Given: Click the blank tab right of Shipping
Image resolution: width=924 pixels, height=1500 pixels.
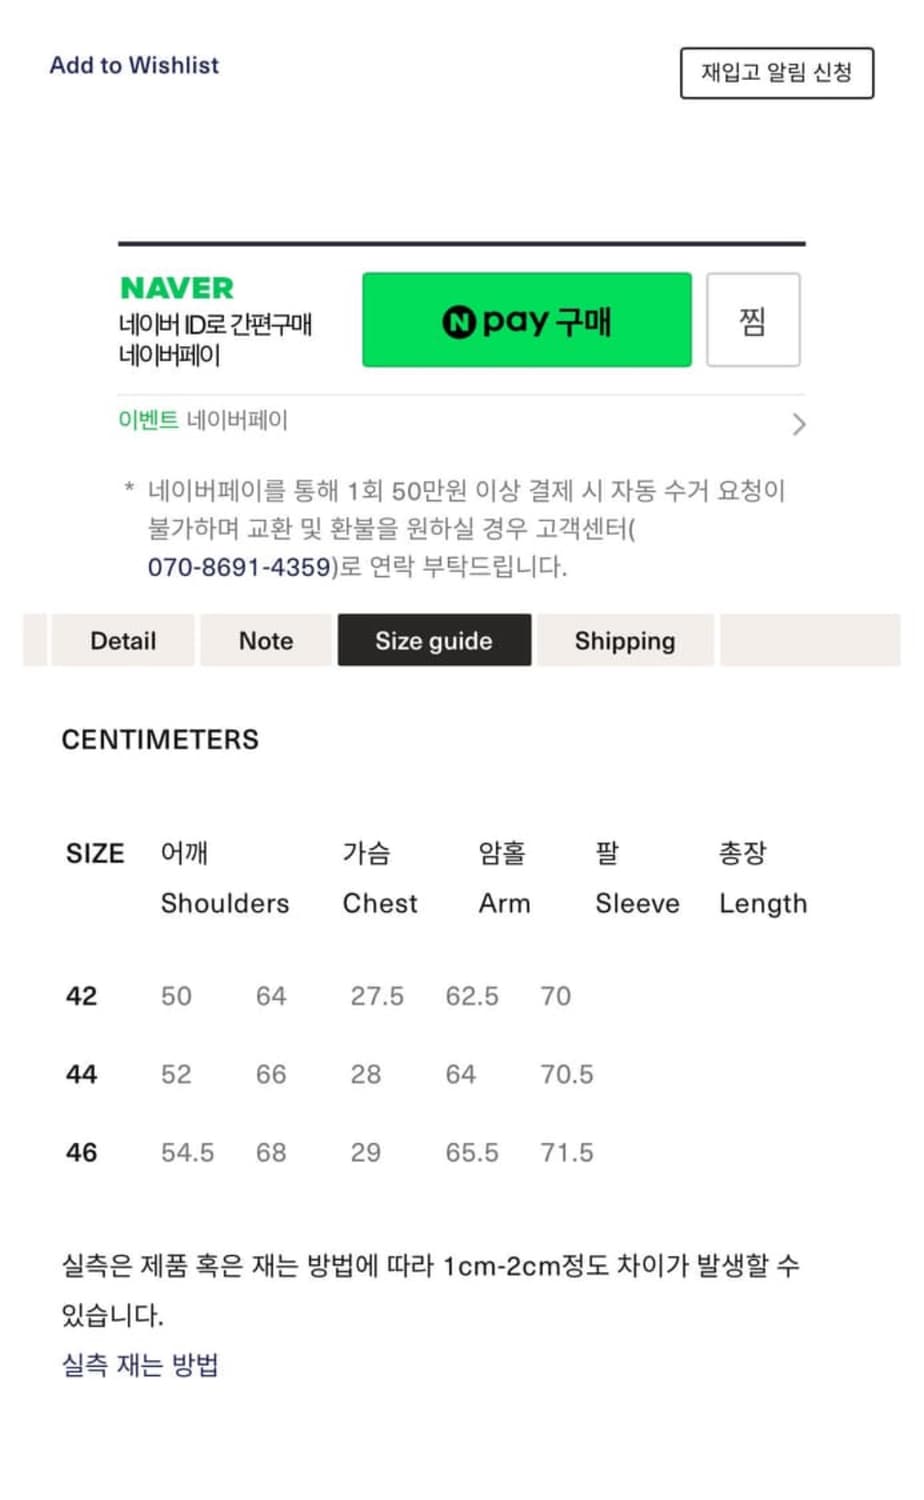Looking at the screenshot, I should click(809, 641).
